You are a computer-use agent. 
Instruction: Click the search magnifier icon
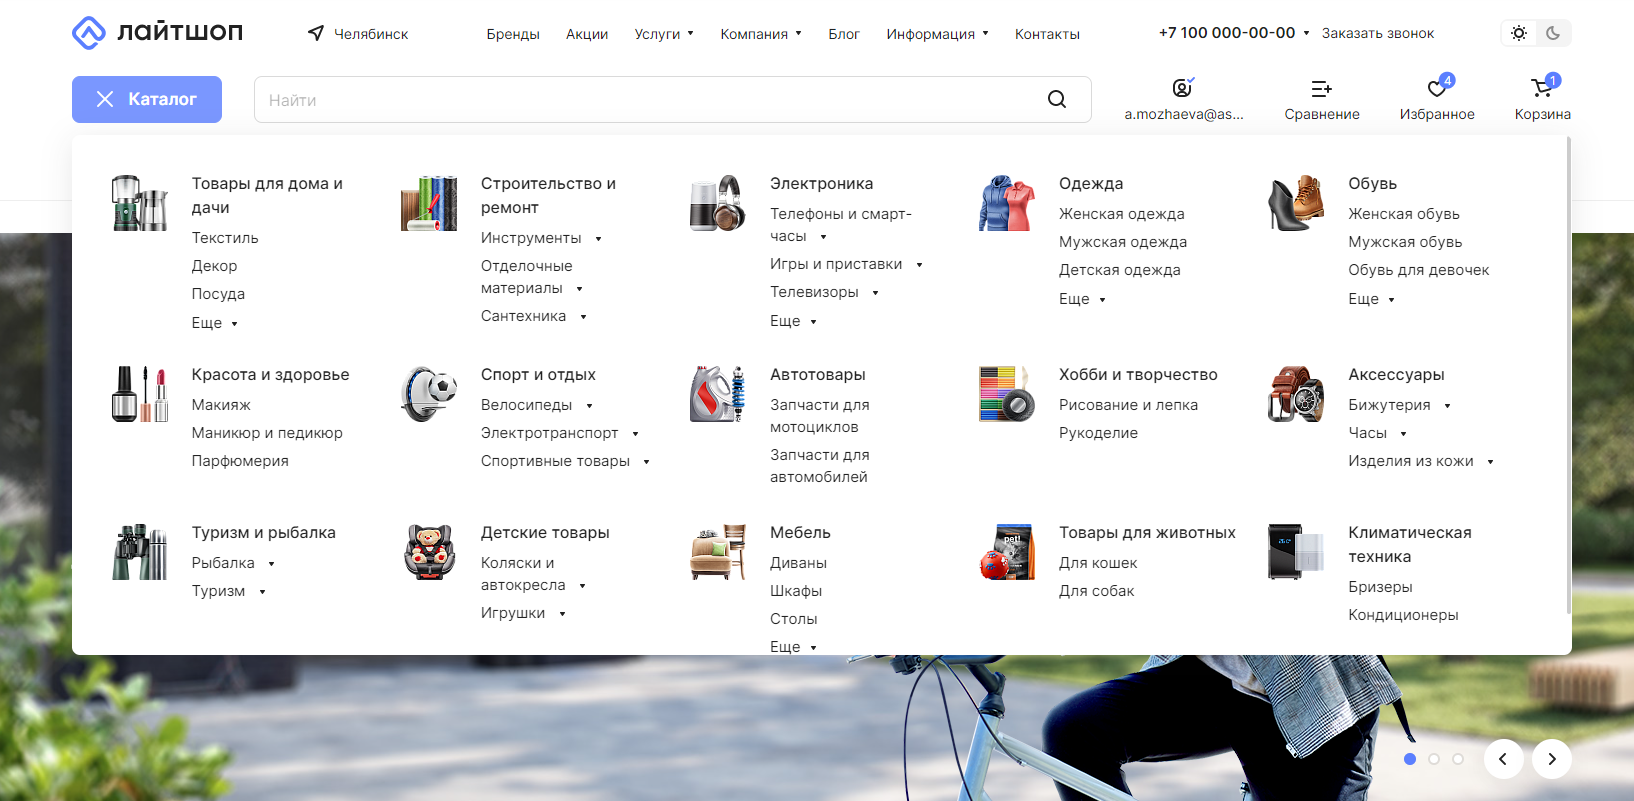[1057, 99]
